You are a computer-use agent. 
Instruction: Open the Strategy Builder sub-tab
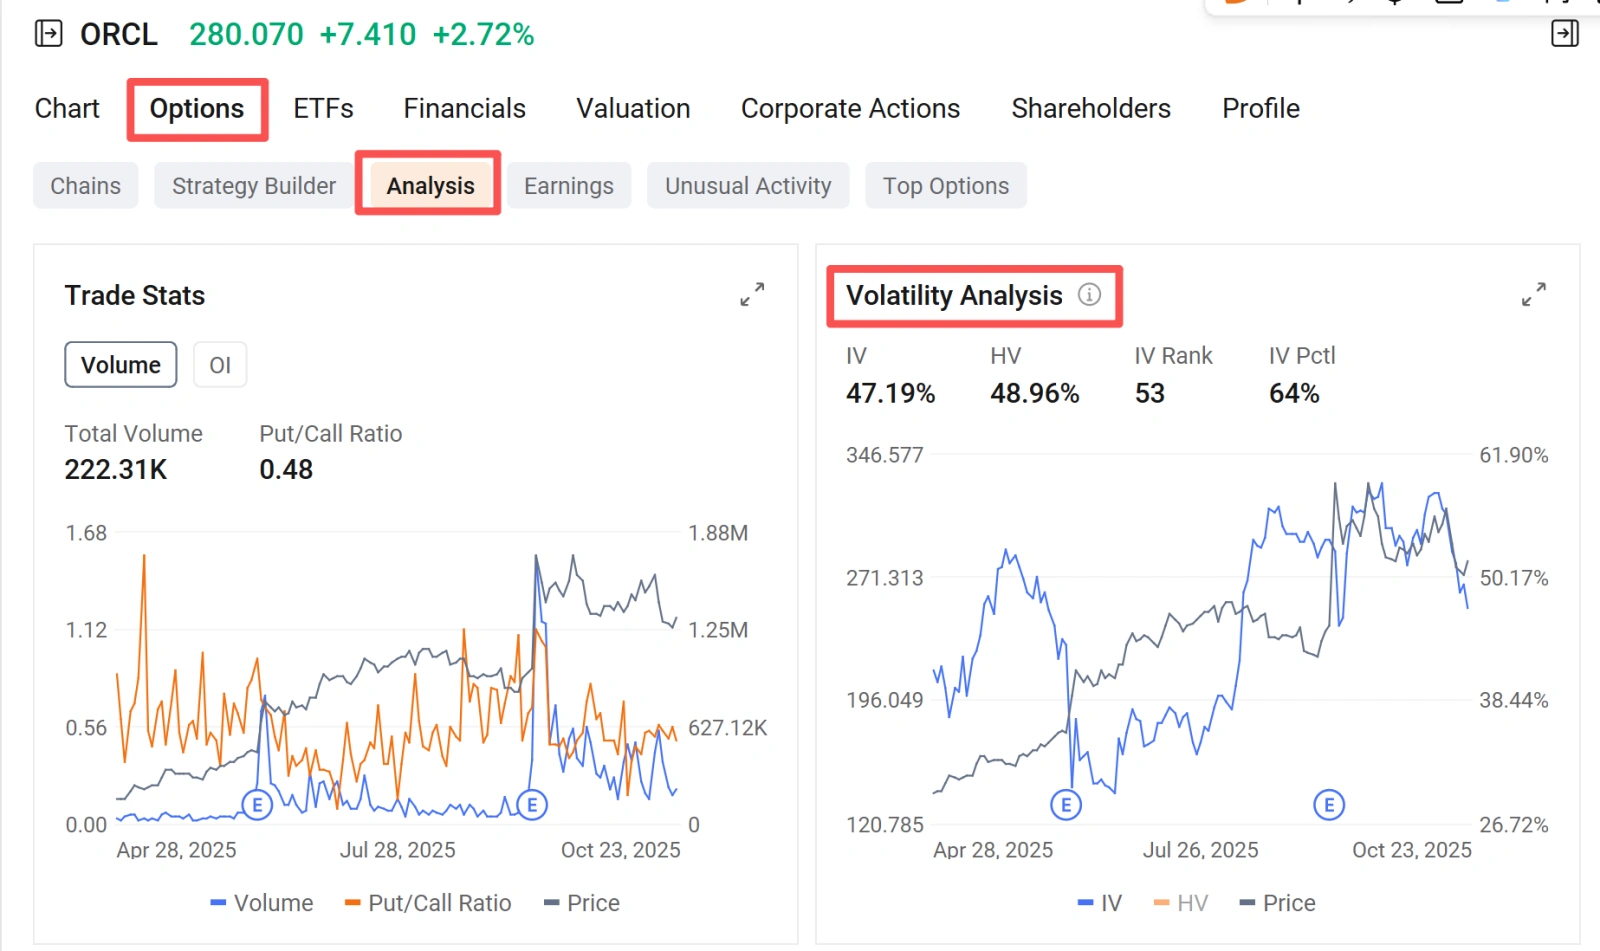coord(254,186)
